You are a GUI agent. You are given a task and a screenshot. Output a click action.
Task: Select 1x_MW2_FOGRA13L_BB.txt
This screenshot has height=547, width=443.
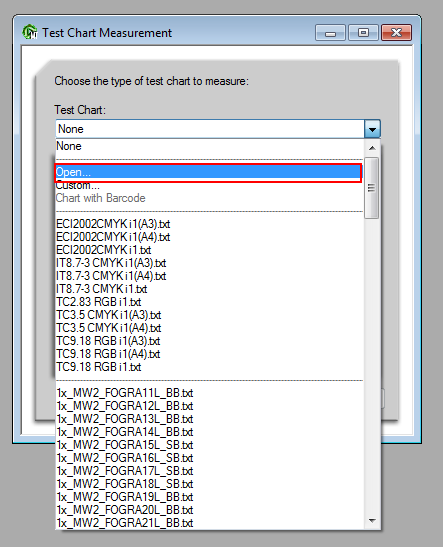[x=209, y=419]
